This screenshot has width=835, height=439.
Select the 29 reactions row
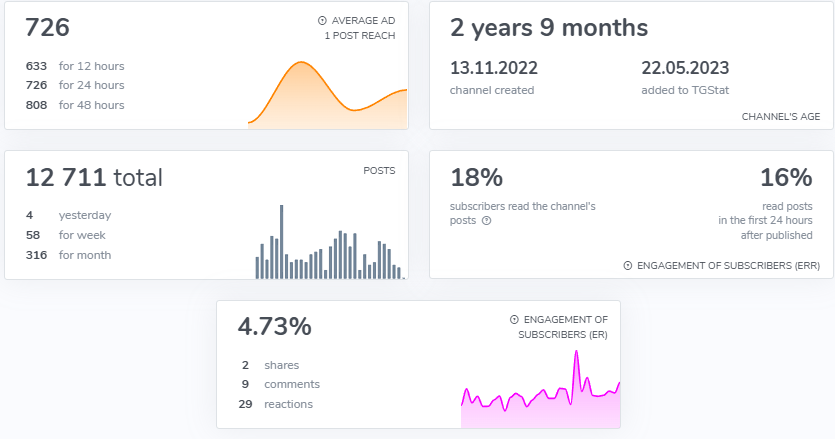(x=276, y=404)
